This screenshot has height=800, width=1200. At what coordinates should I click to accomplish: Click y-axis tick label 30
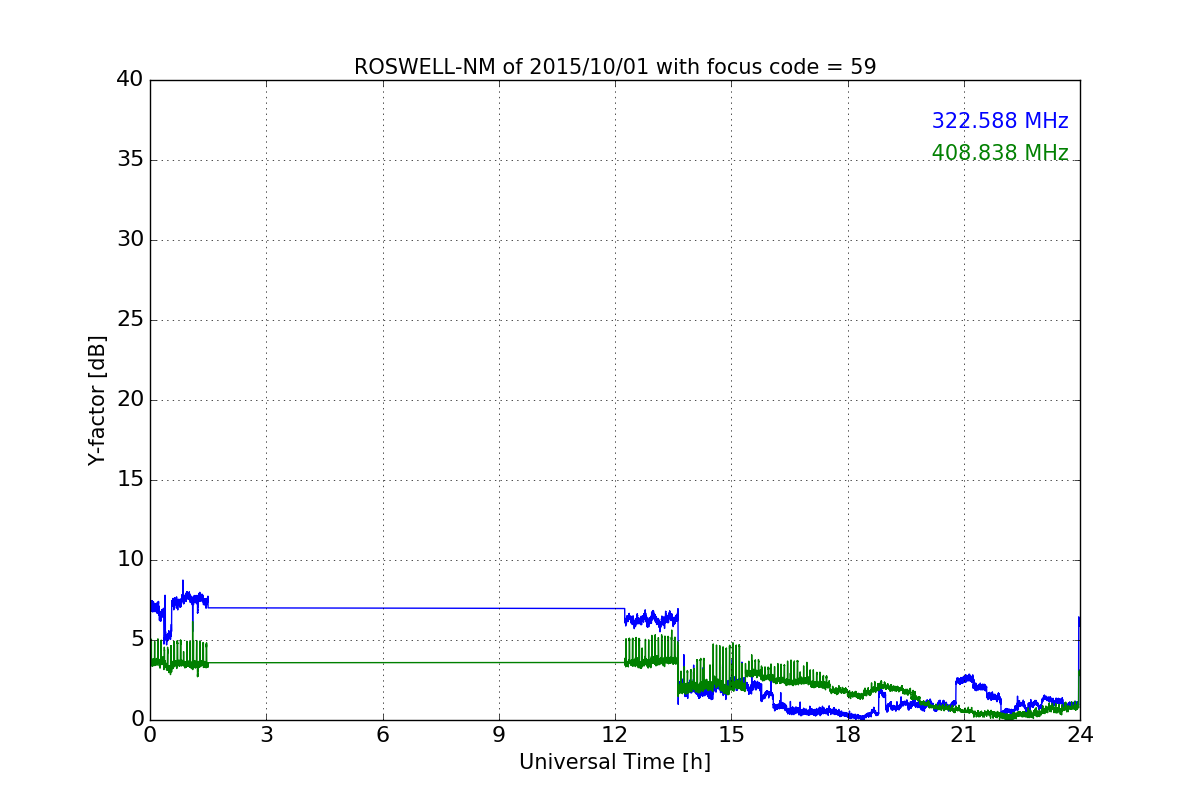[x=130, y=240]
